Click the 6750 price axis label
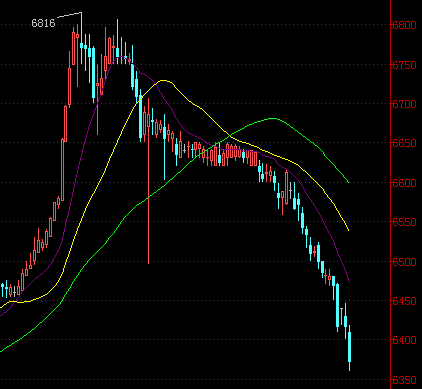The width and height of the screenshot is (422, 389). point(404,65)
